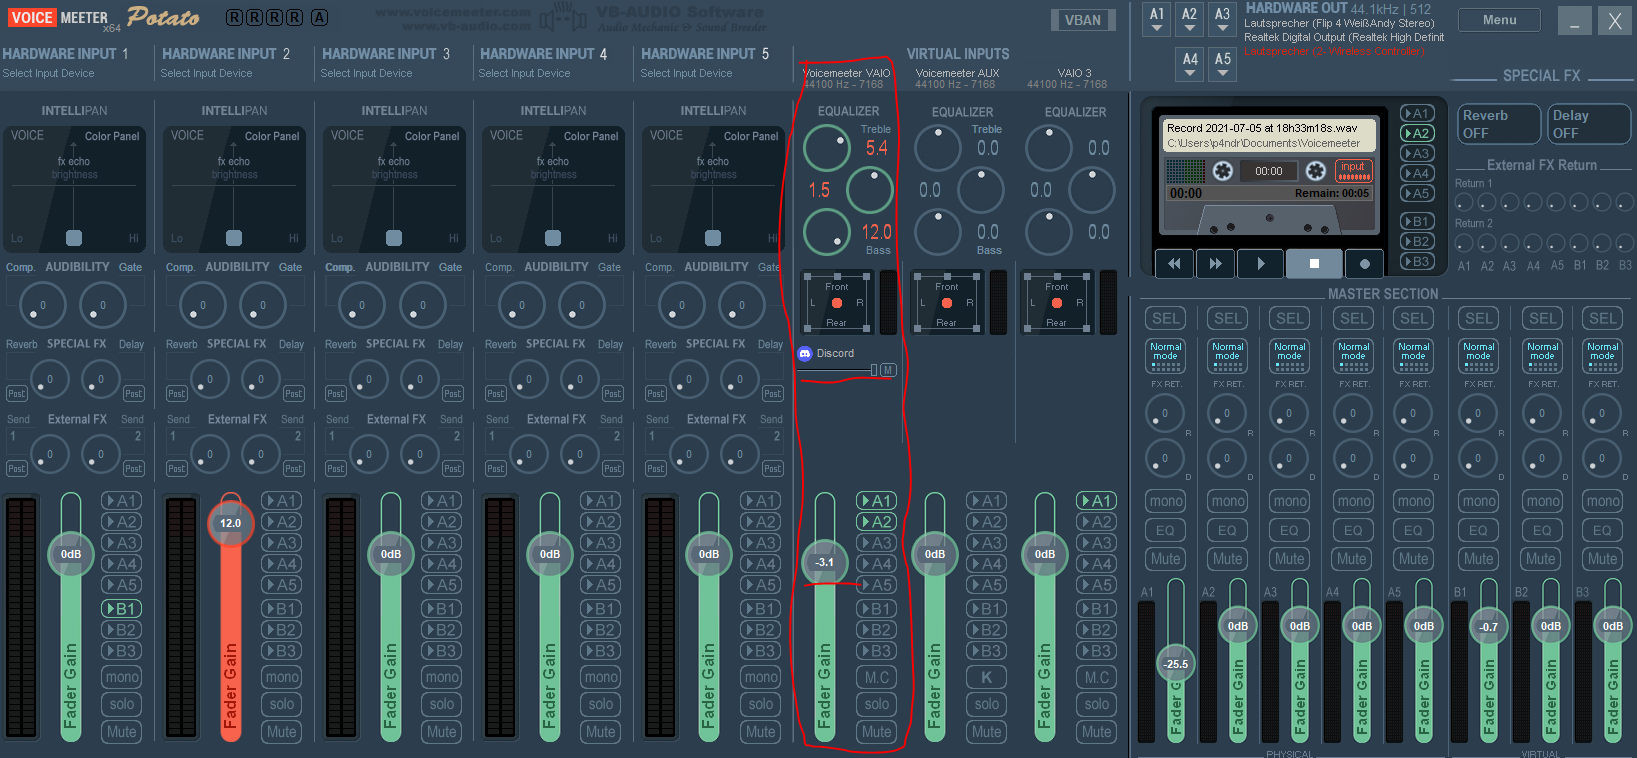1637x758 pixels.
Task: Open the VBAN configuration
Action: (1082, 20)
